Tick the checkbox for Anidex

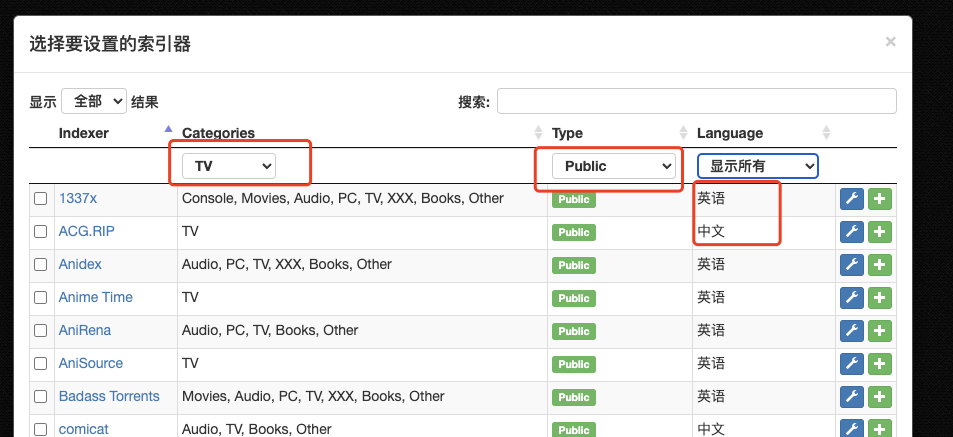tap(41, 264)
